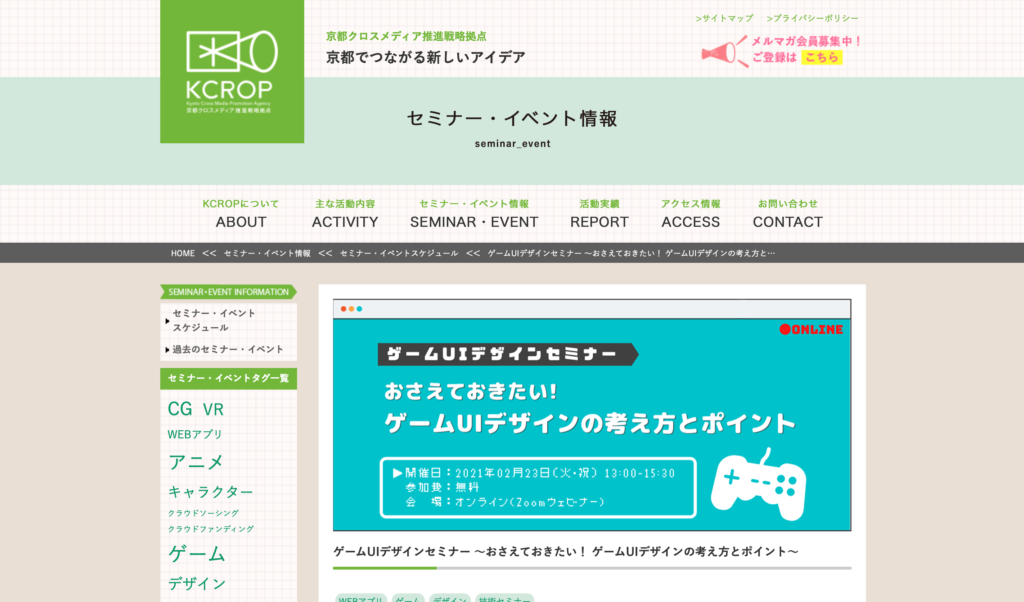Click the white game controller graphic

tap(759, 484)
